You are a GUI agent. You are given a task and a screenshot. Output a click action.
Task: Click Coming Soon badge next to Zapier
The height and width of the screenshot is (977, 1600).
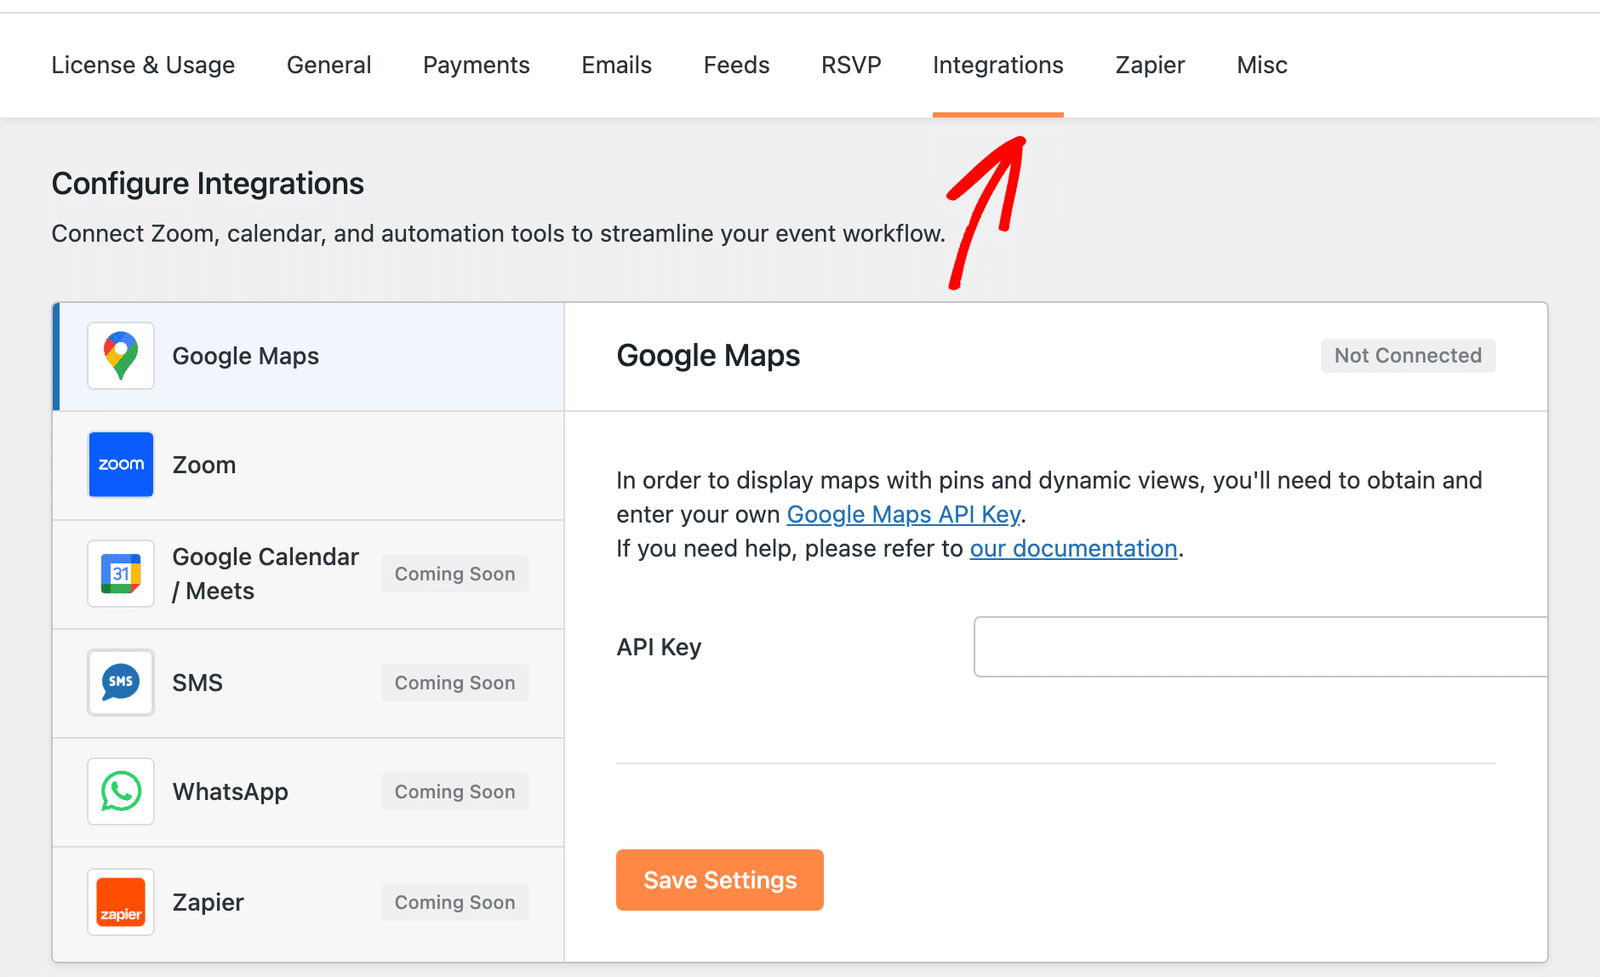[x=455, y=902]
